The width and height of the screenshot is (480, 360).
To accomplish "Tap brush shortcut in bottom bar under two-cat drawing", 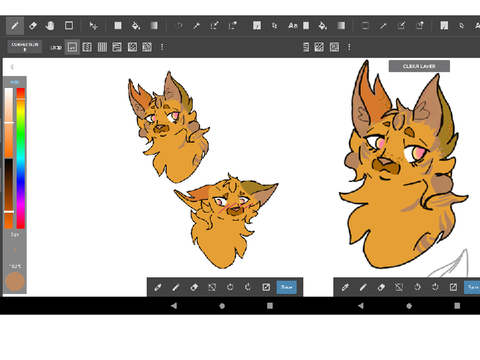I will (176, 287).
